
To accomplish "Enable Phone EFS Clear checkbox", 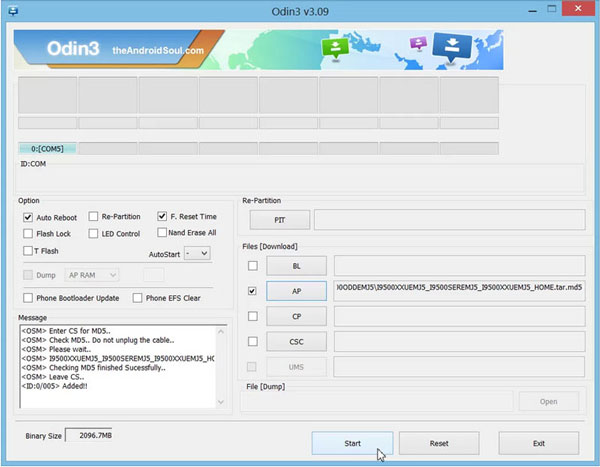I will 137,298.
